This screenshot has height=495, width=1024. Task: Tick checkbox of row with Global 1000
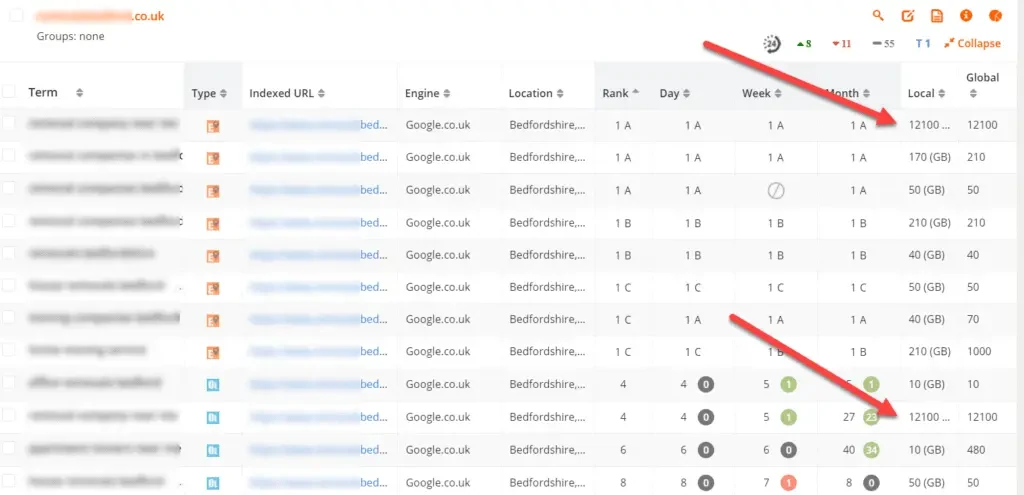point(8,350)
